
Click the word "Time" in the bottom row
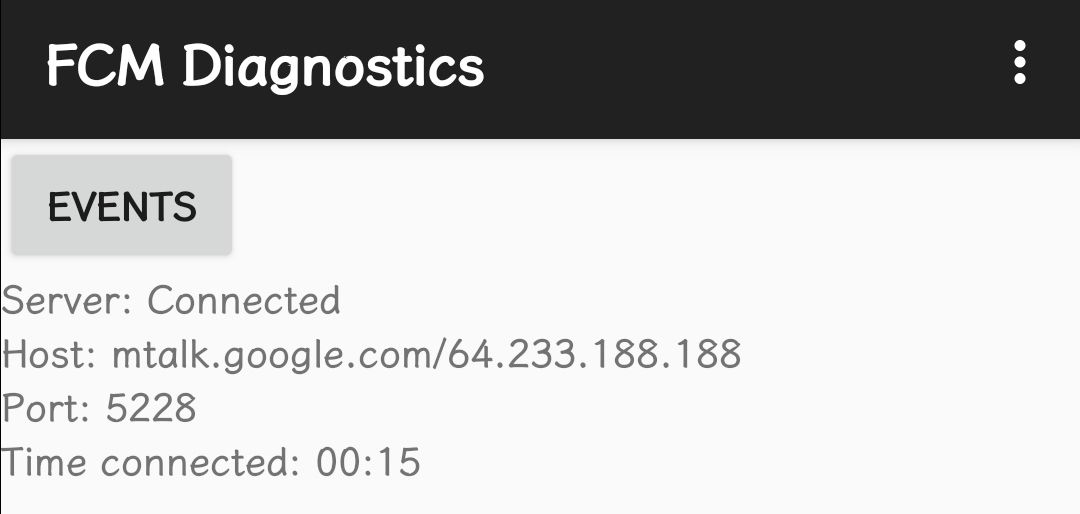[x=44, y=462]
